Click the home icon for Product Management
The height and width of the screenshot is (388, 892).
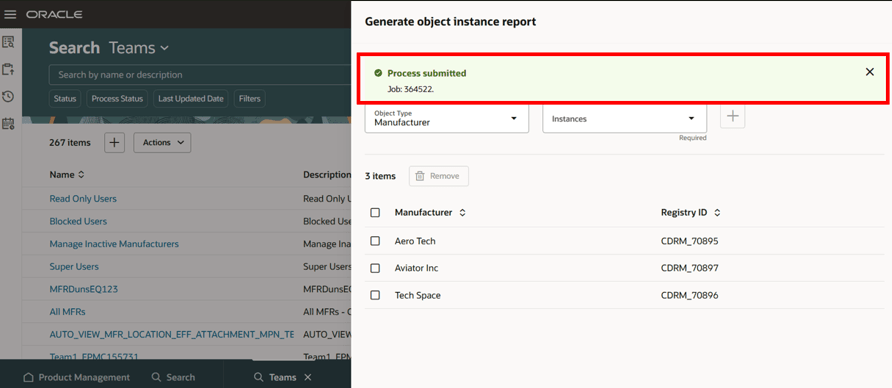pos(28,377)
